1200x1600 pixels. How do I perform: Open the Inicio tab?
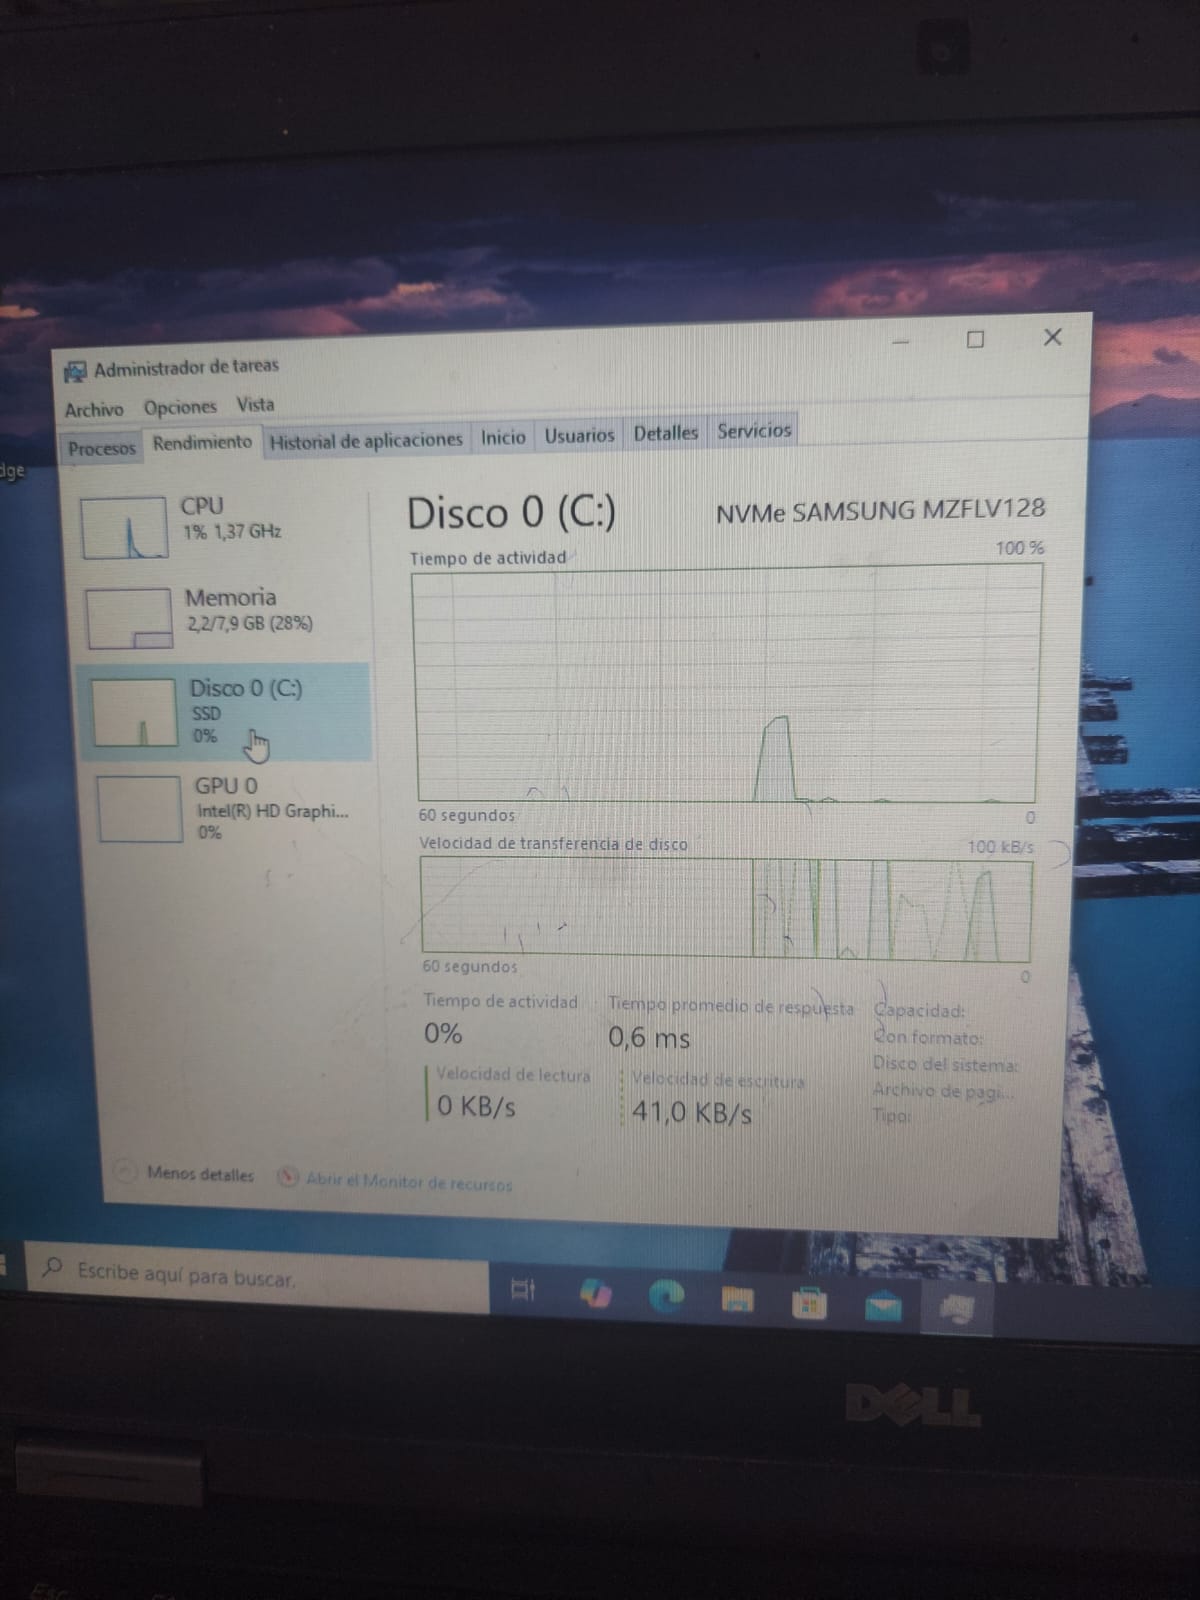[503, 437]
